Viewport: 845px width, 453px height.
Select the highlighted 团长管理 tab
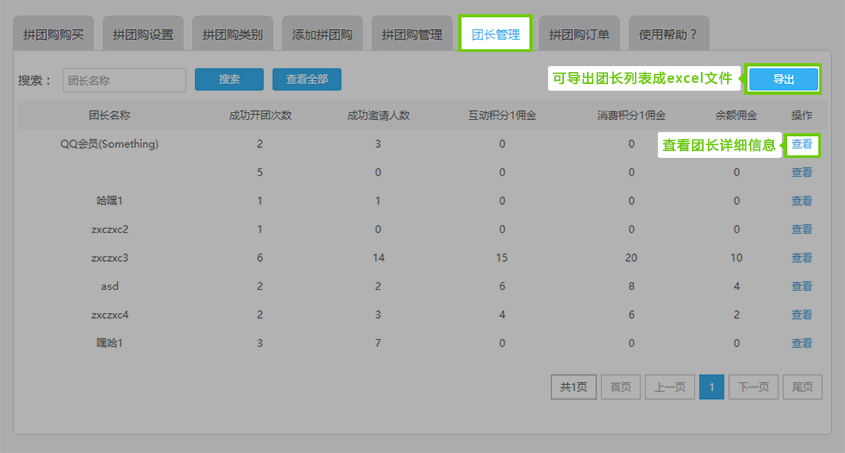(495, 34)
